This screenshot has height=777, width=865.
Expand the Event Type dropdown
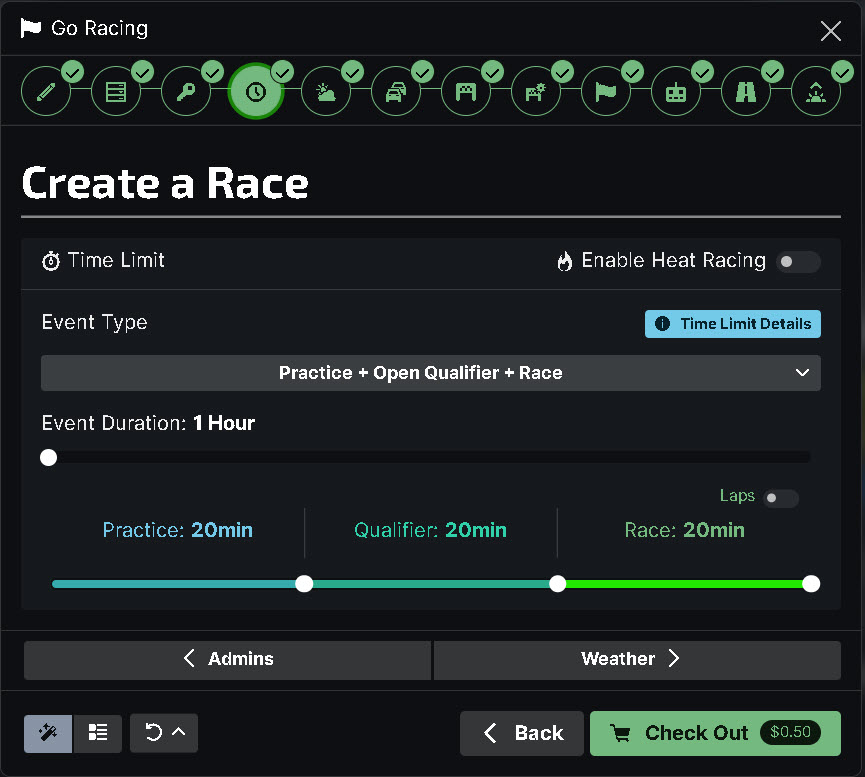click(x=431, y=373)
